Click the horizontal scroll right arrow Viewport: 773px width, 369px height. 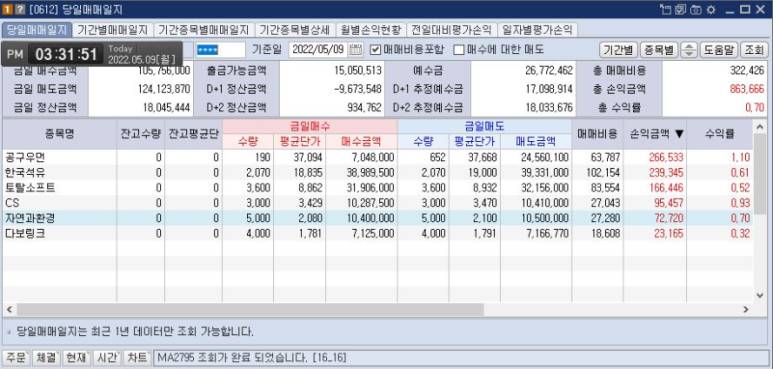pos(746,309)
